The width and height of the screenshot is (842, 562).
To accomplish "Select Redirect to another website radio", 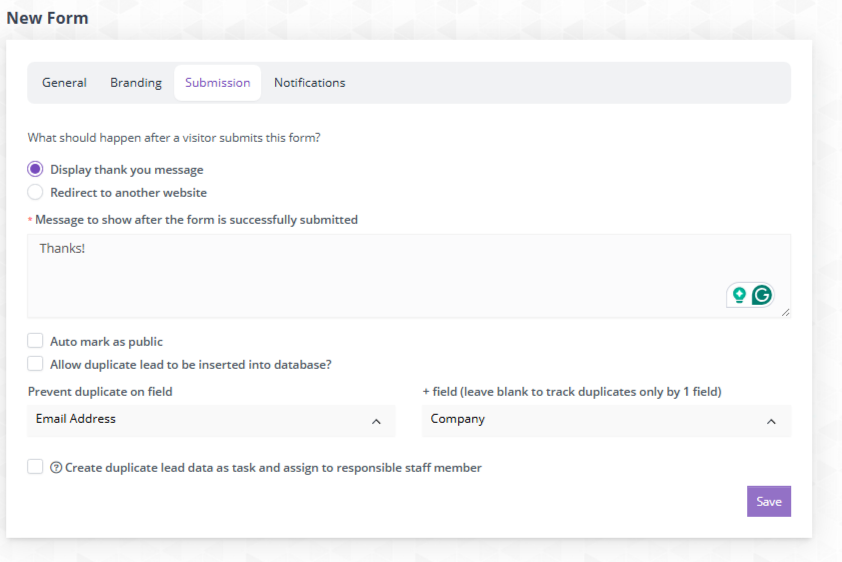I will tap(35, 192).
